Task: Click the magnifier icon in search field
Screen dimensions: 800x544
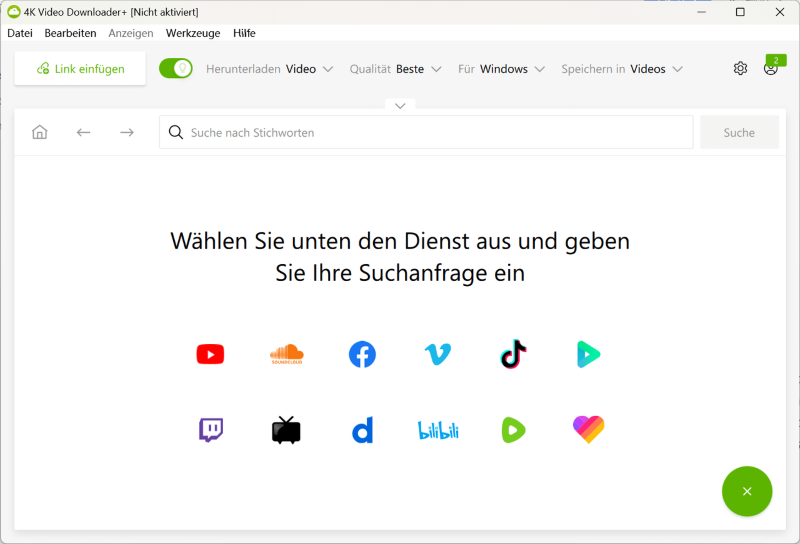Action: tap(176, 132)
